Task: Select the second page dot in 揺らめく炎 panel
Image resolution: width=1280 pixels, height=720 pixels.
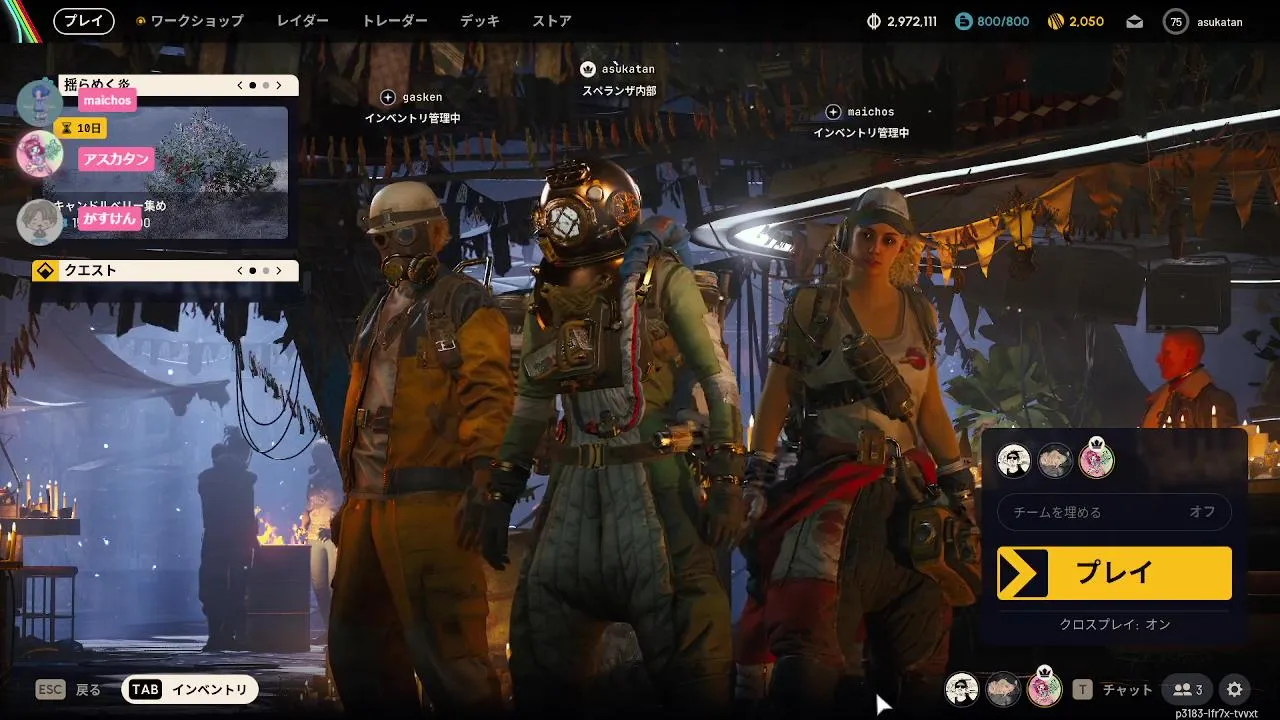Action: coord(265,85)
